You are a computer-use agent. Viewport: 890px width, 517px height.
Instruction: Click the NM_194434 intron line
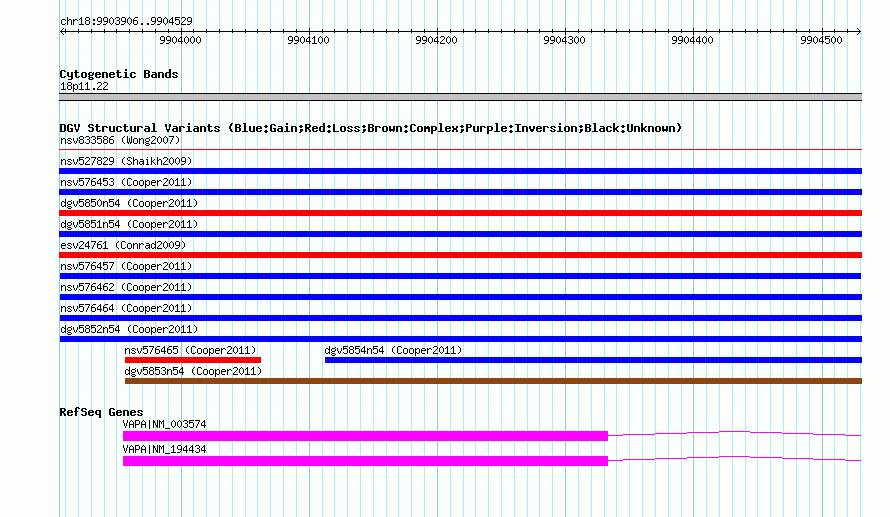pos(734,459)
